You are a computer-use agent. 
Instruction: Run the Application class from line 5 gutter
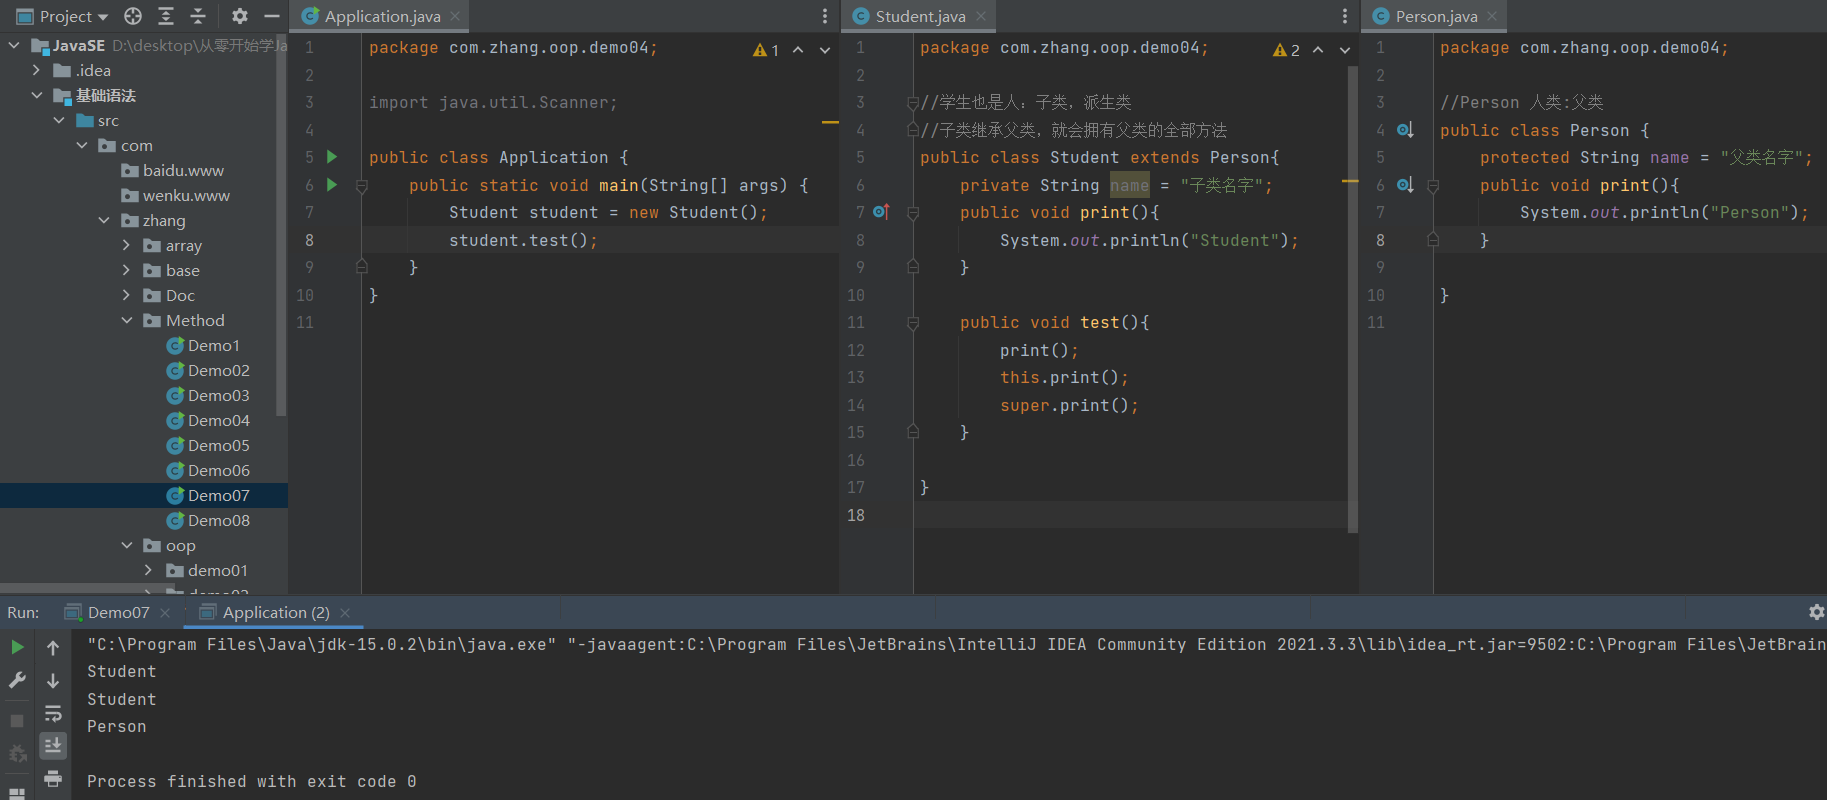point(332,157)
